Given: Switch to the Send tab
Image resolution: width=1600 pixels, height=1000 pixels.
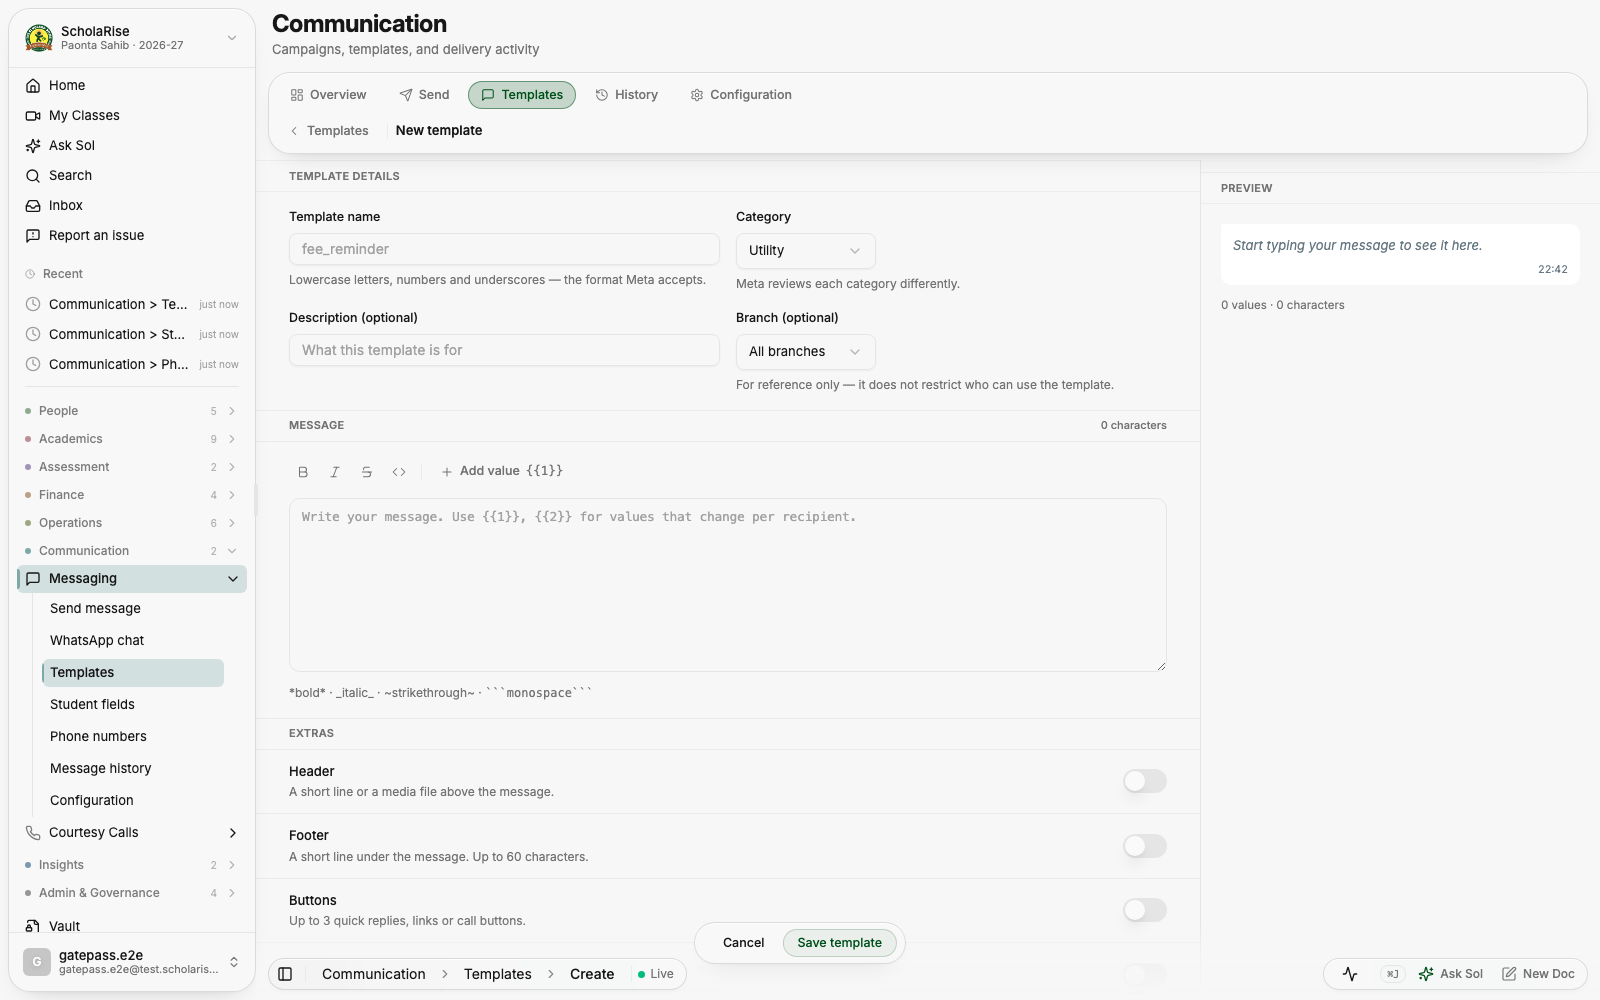Looking at the screenshot, I should coord(424,95).
